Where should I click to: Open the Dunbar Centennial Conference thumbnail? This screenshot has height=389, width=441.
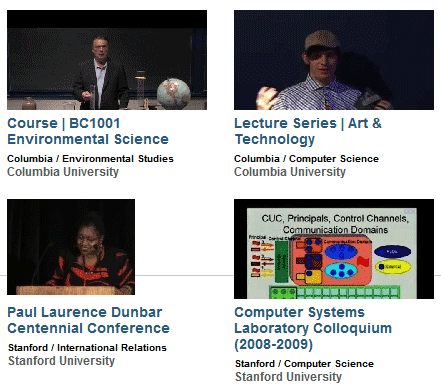[x=71, y=247]
